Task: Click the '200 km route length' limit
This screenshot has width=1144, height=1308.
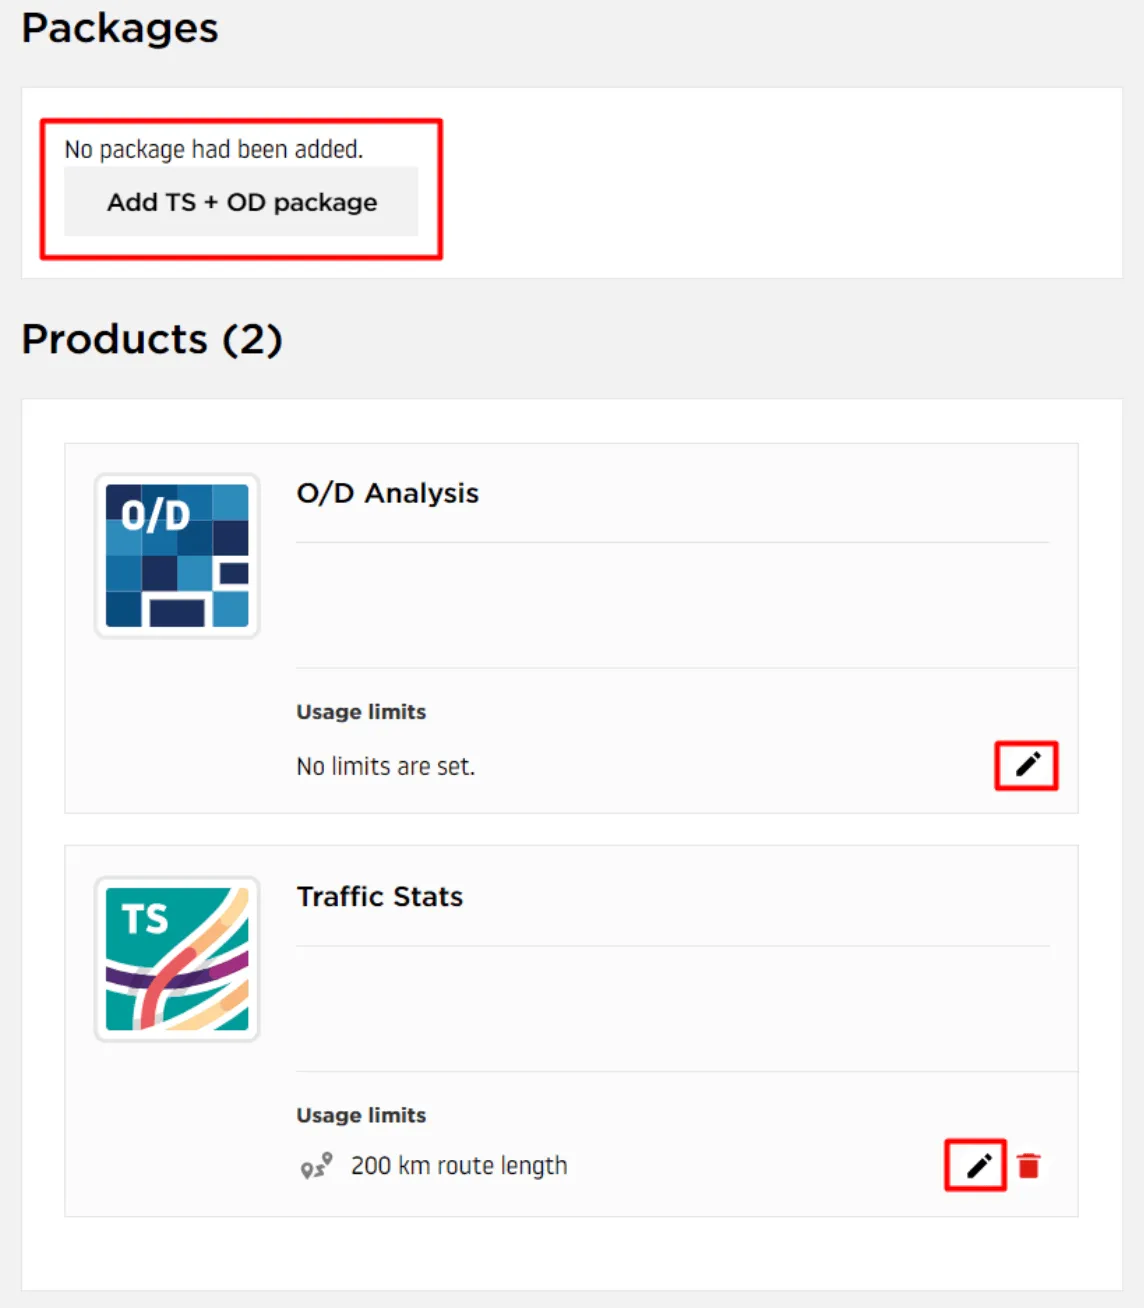Action: pos(459,1166)
